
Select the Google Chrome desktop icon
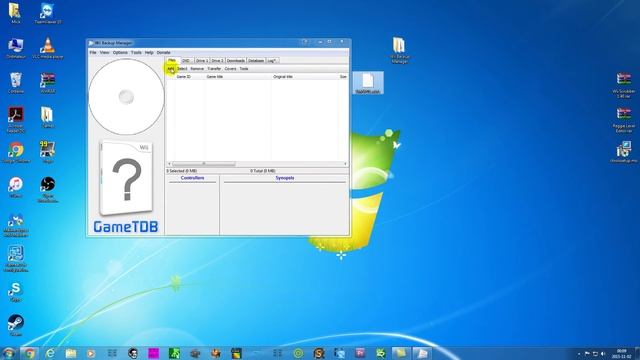pos(16,153)
